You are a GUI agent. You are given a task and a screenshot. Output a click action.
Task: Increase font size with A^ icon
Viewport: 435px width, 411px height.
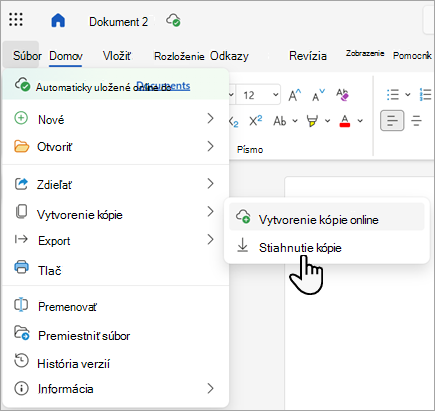[295, 95]
